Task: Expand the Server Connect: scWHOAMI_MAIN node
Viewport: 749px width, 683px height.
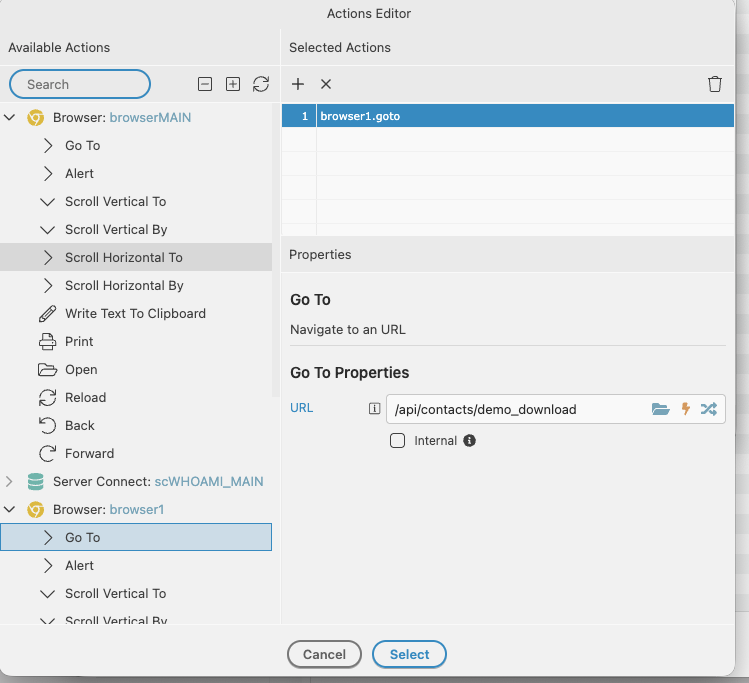Action: click(x=10, y=482)
